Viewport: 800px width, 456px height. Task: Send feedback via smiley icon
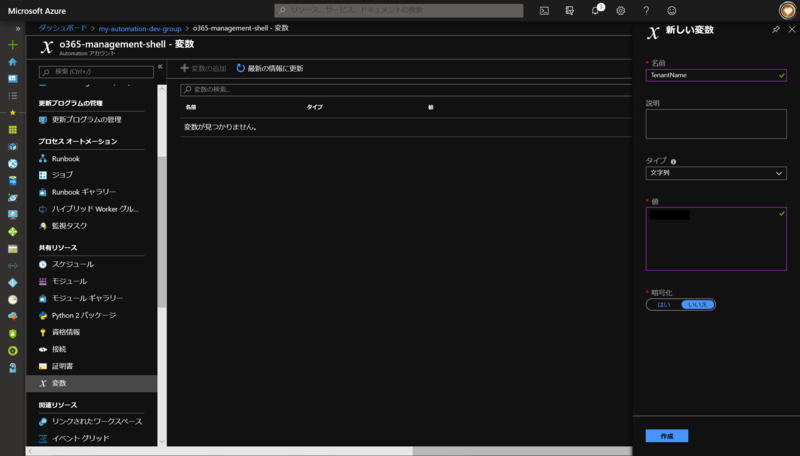pos(672,11)
